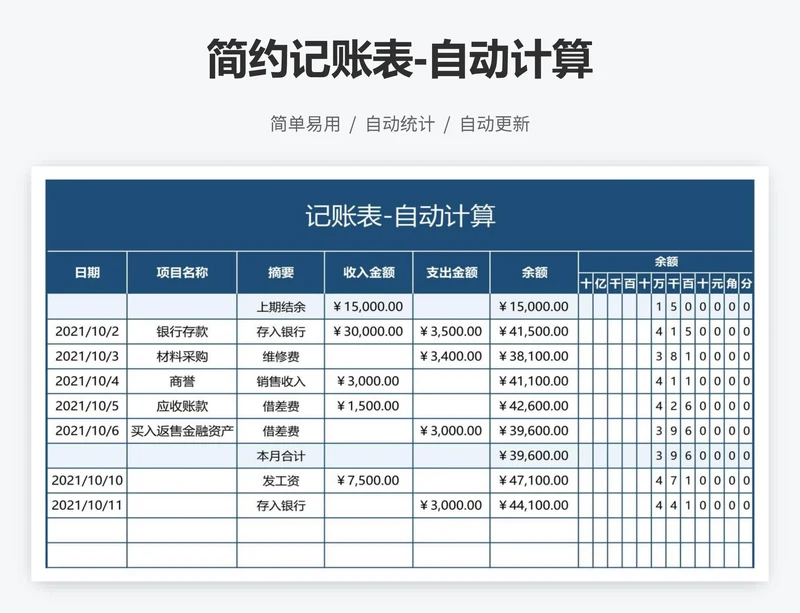Viewport: 800px width, 613px height.
Task: Select the date cell 2021/10/6
Action: click(87, 431)
